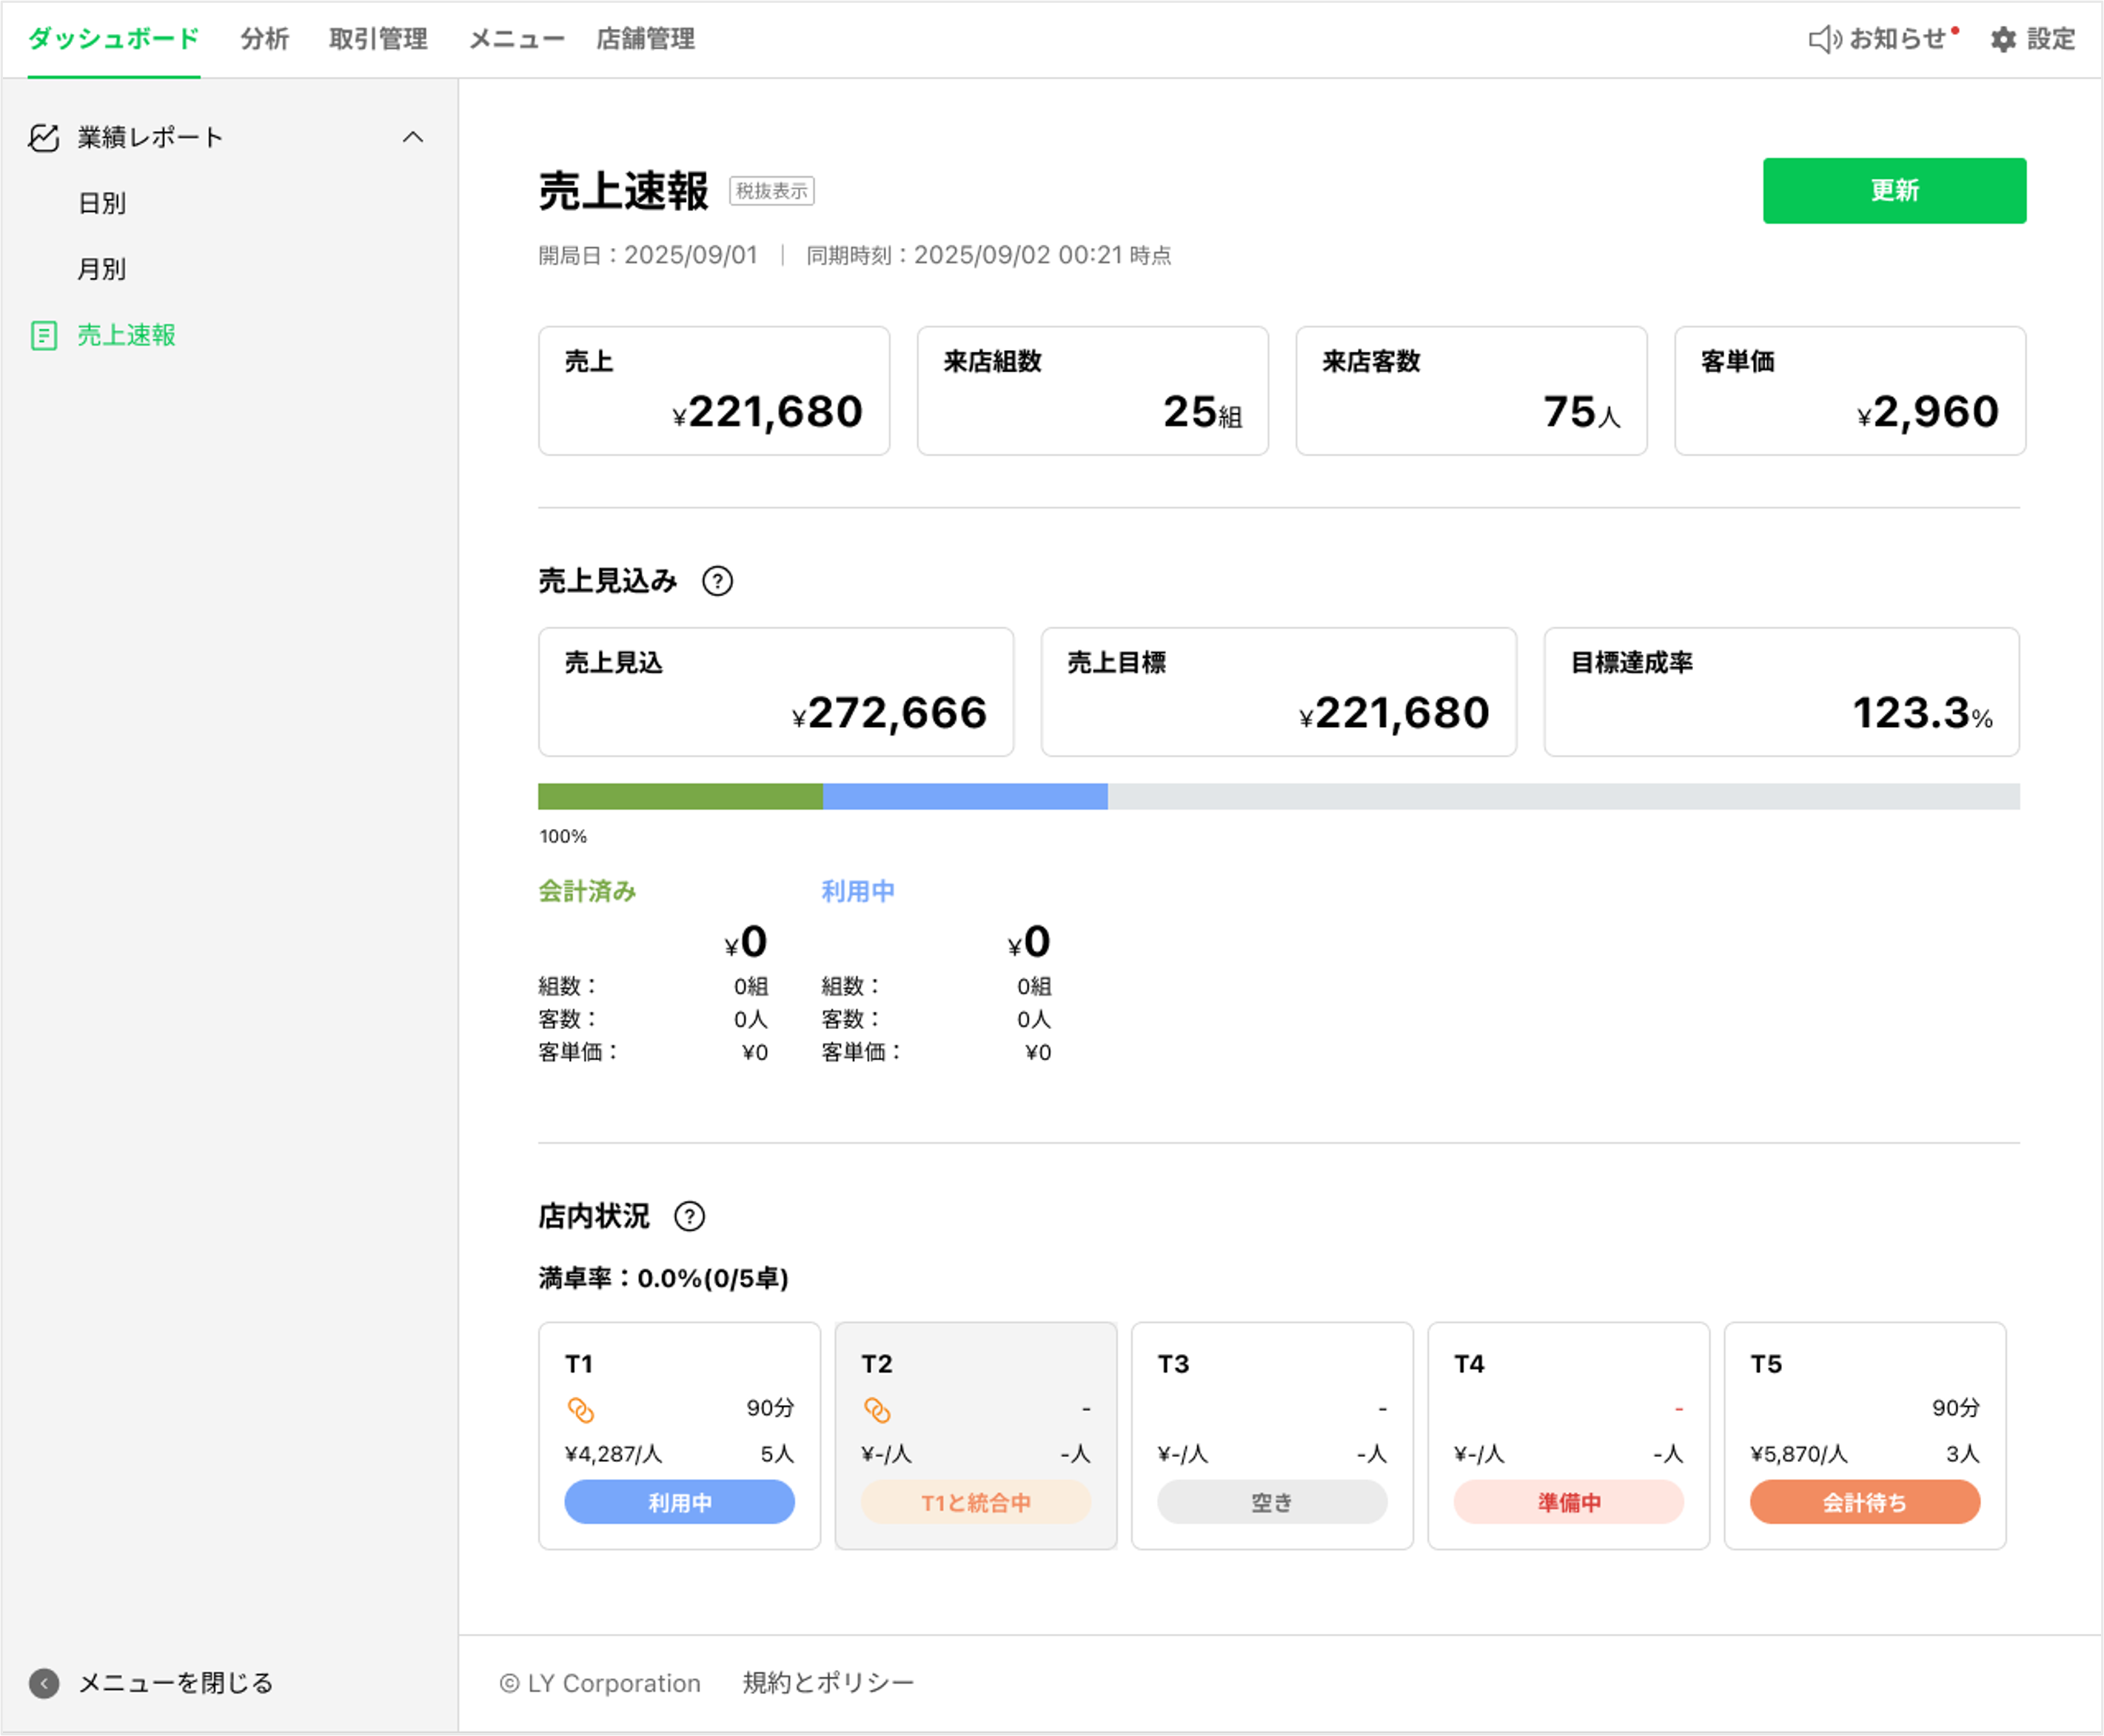
Task: Click the 売上速報 document icon in sidebar
Action: tap(44, 335)
